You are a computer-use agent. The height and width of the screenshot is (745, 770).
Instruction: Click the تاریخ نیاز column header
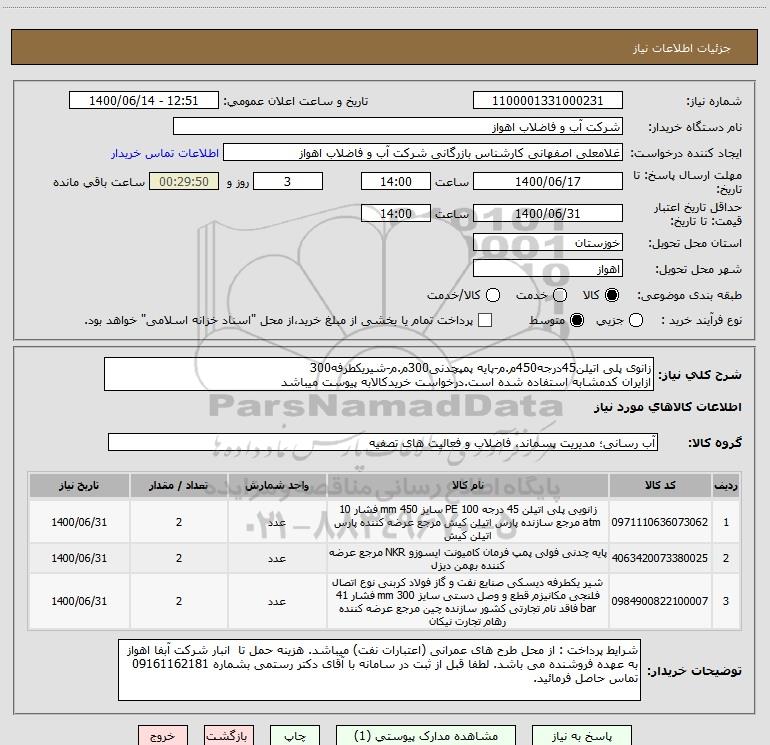pyautogui.click(x=79, y=485)
